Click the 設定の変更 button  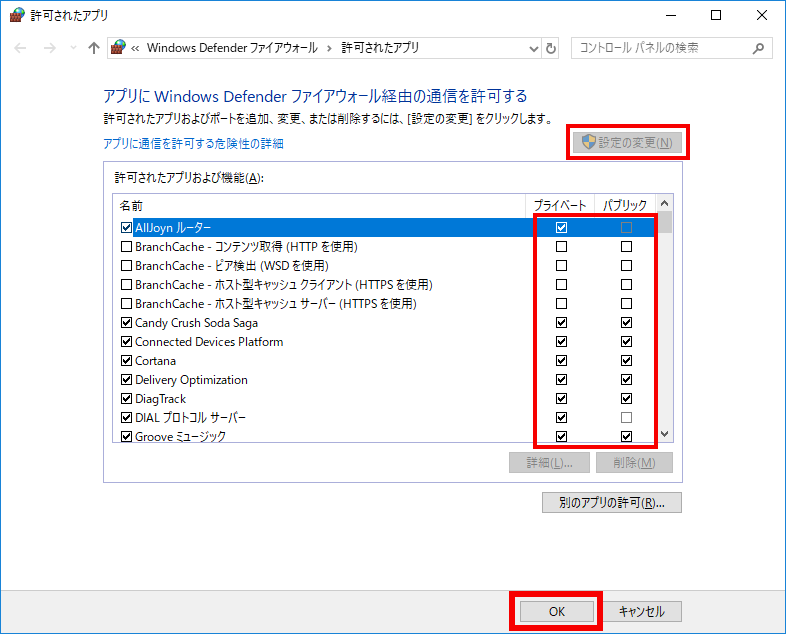pyautogui.click(x=628, y=142)
